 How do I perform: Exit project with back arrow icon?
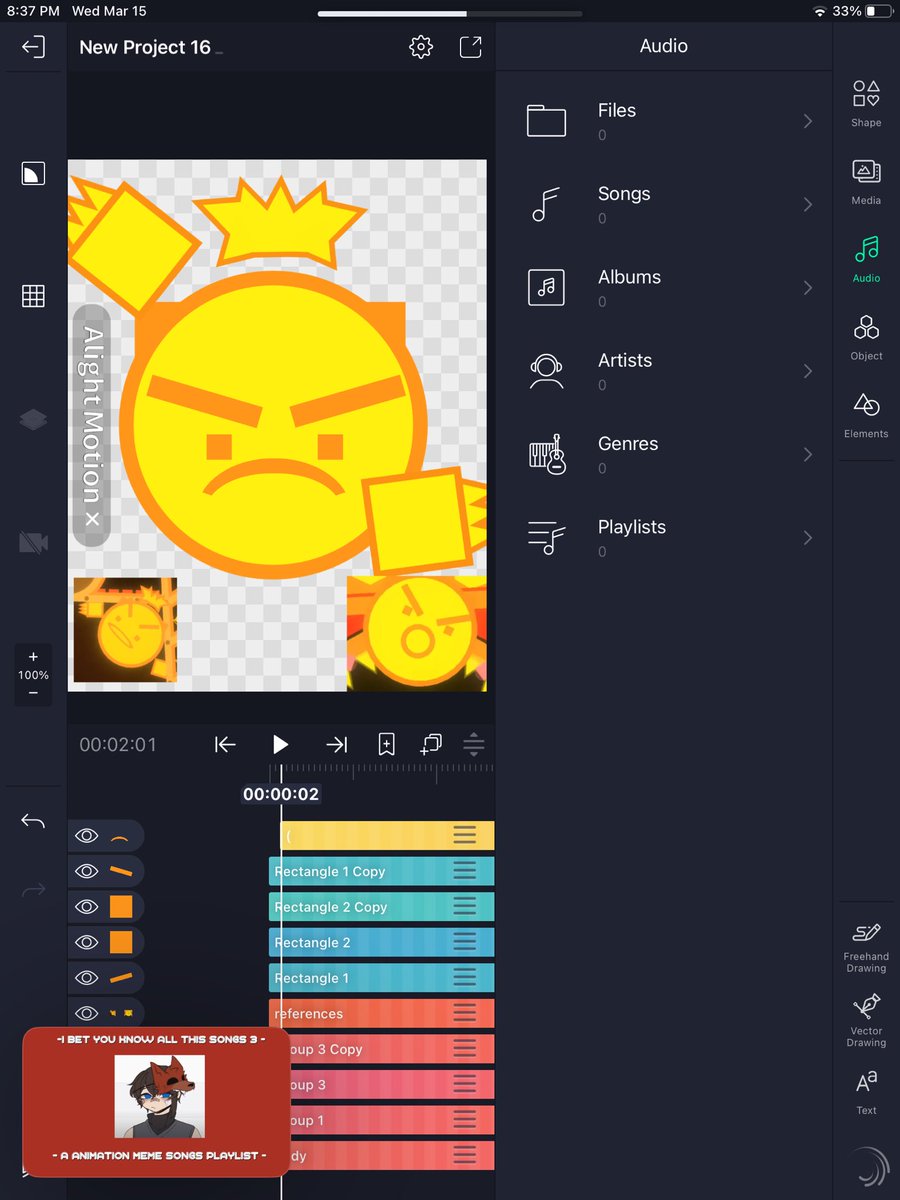click(33, 47)
